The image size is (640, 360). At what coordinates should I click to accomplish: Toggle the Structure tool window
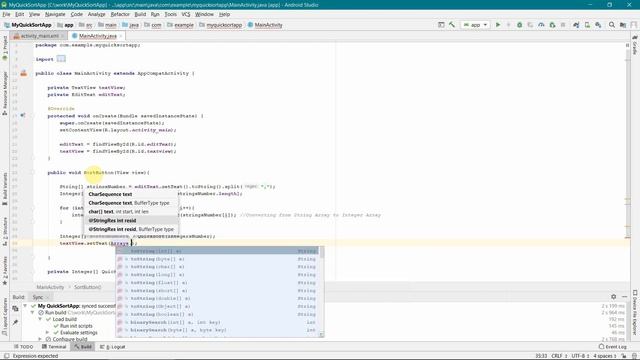pyautogui.click(x=5, y=231)
